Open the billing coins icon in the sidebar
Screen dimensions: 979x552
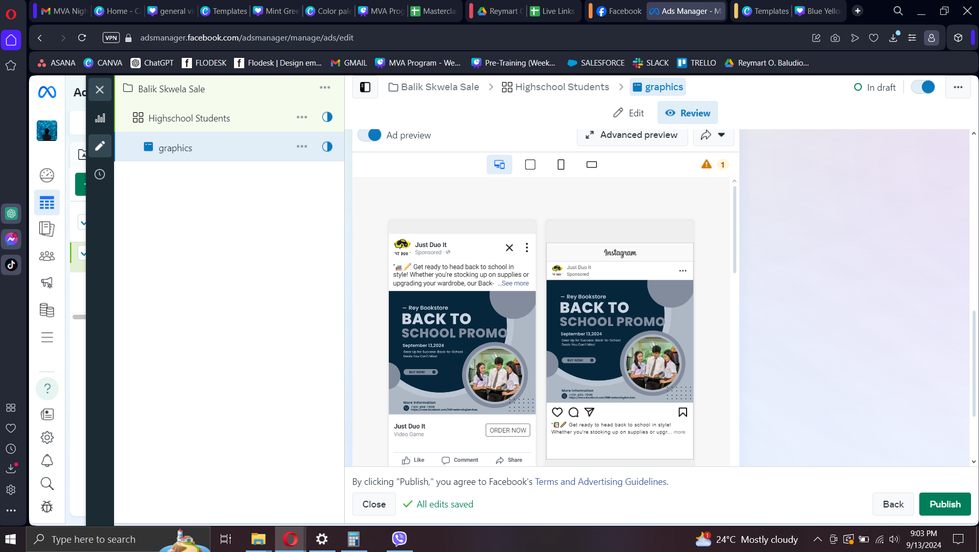[x=47, y=310]
